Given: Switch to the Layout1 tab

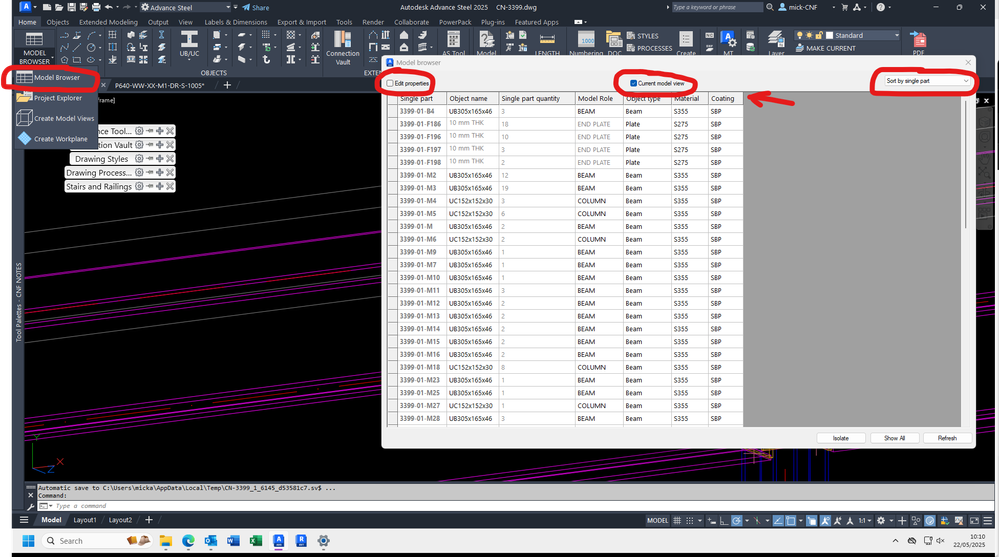Looking at the screenshot, I should pos(85,520).
